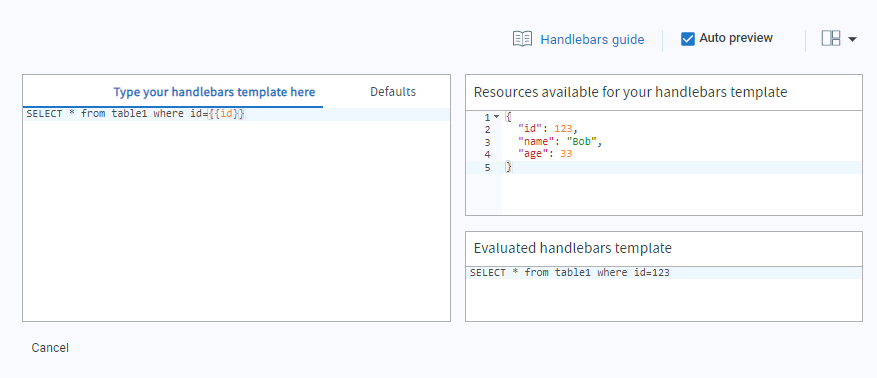
Task: Switch to the Defaults tab
Action: pyautogui.click(x=393, y=92)
